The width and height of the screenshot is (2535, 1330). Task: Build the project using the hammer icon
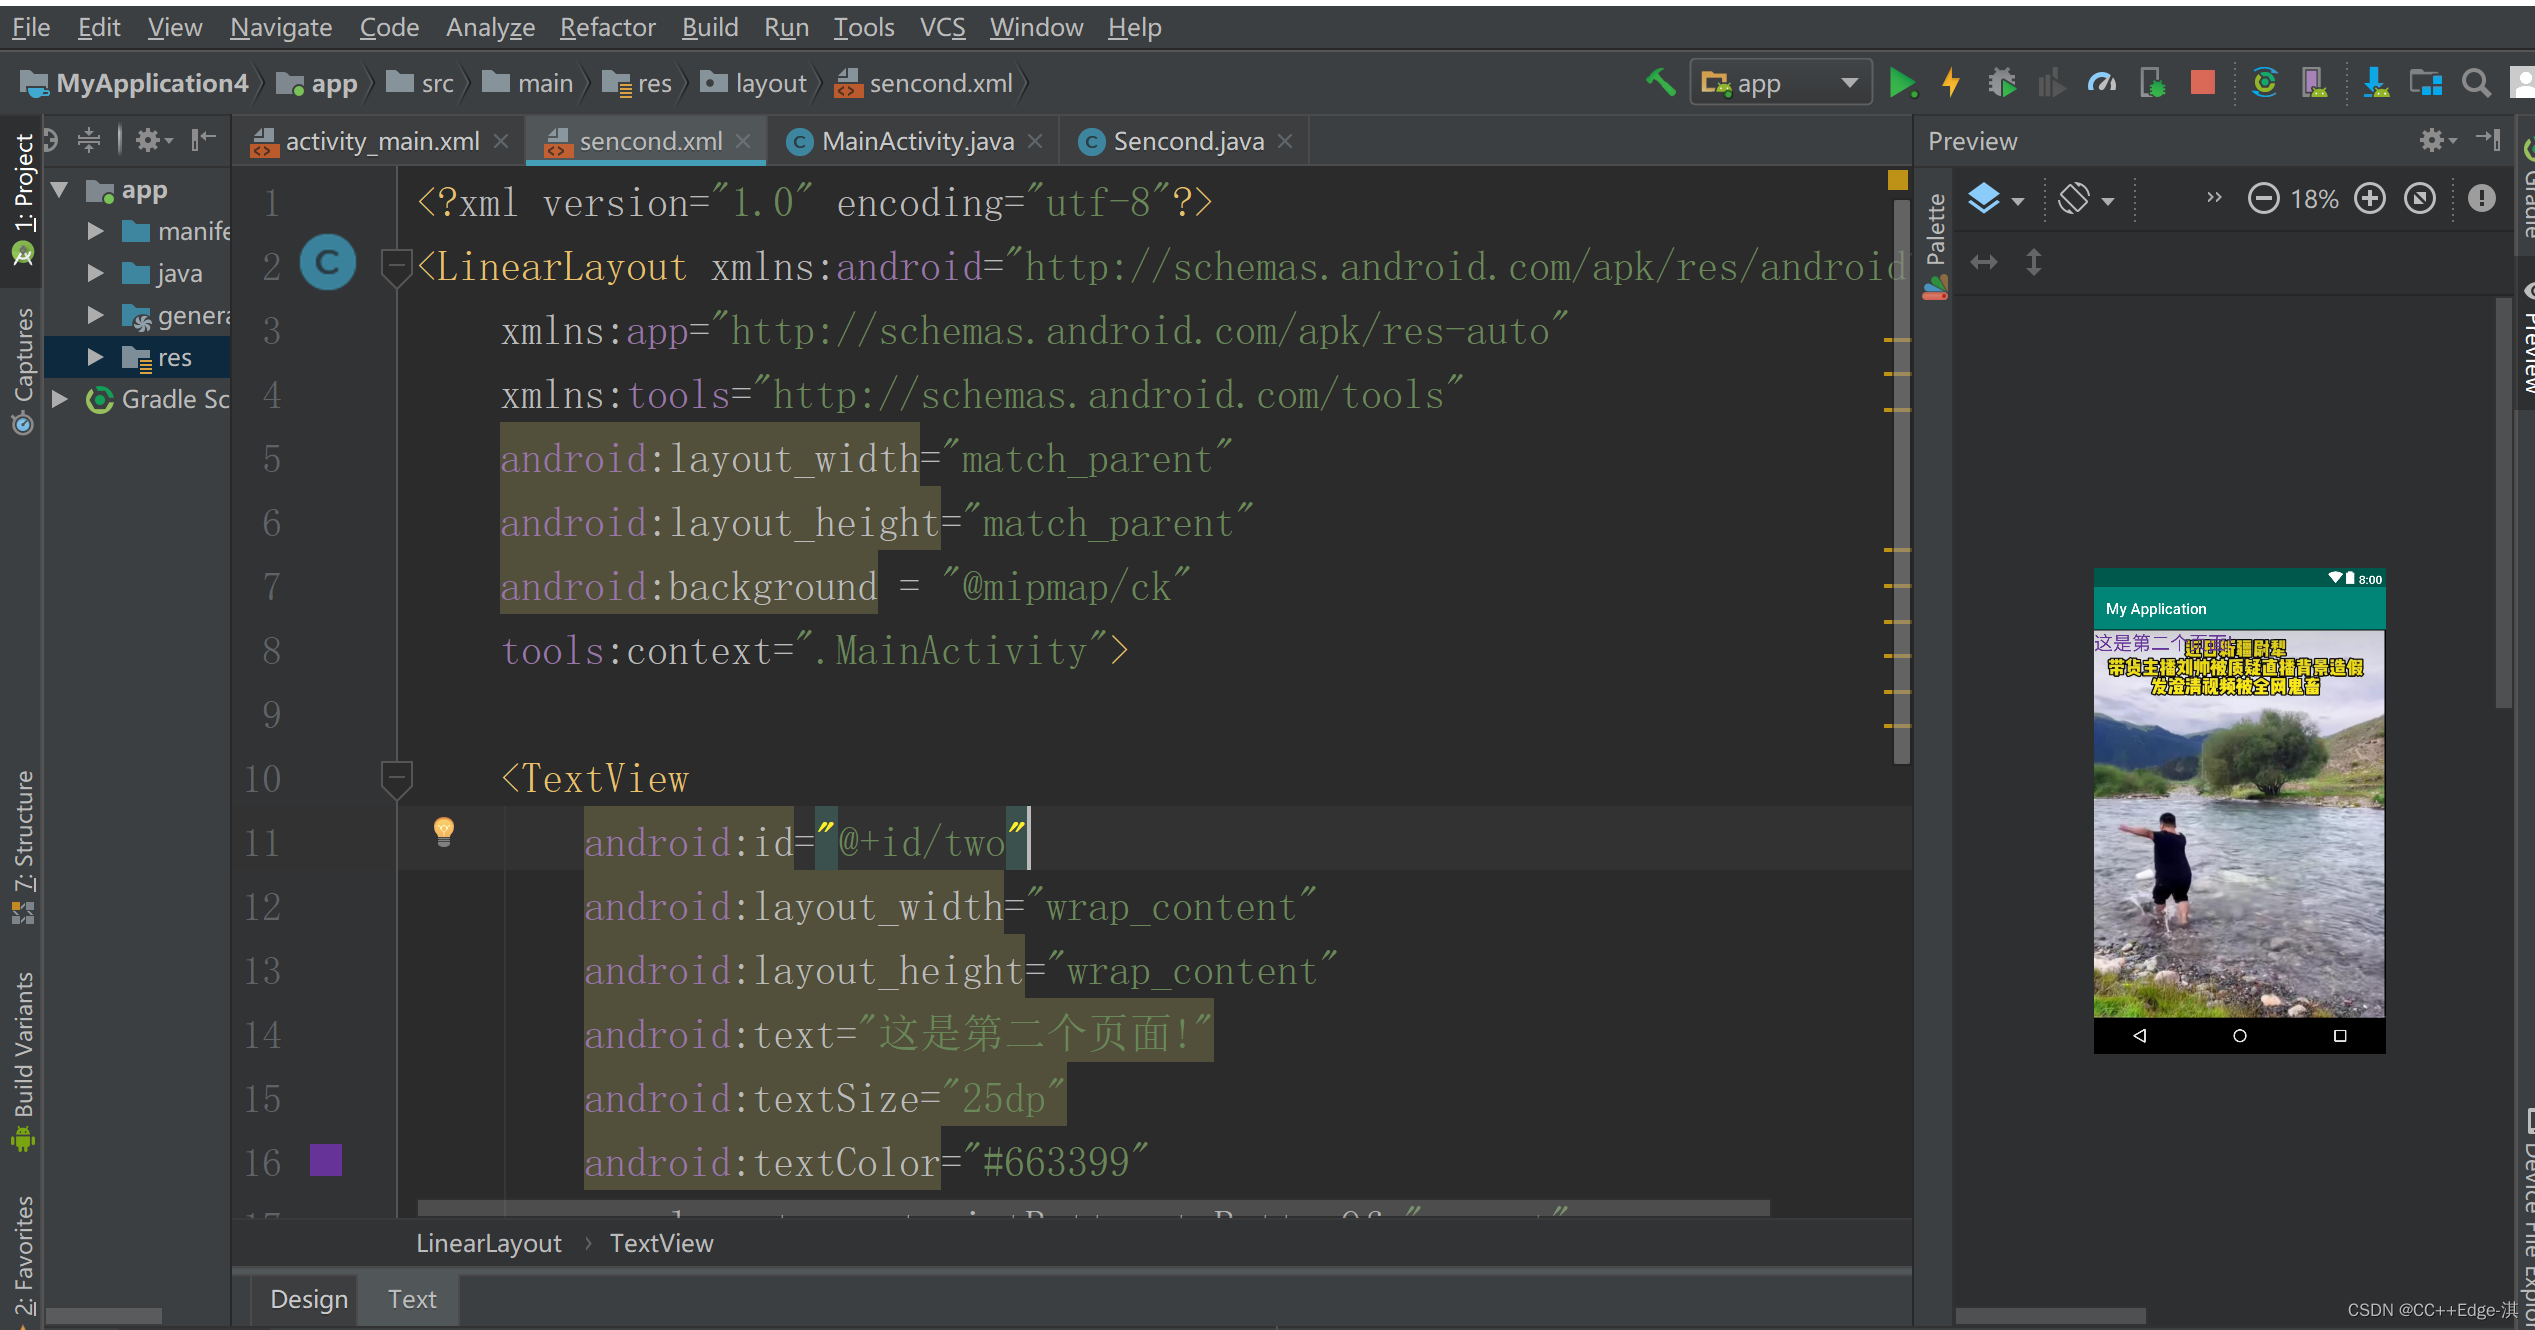coord(1660,82)
